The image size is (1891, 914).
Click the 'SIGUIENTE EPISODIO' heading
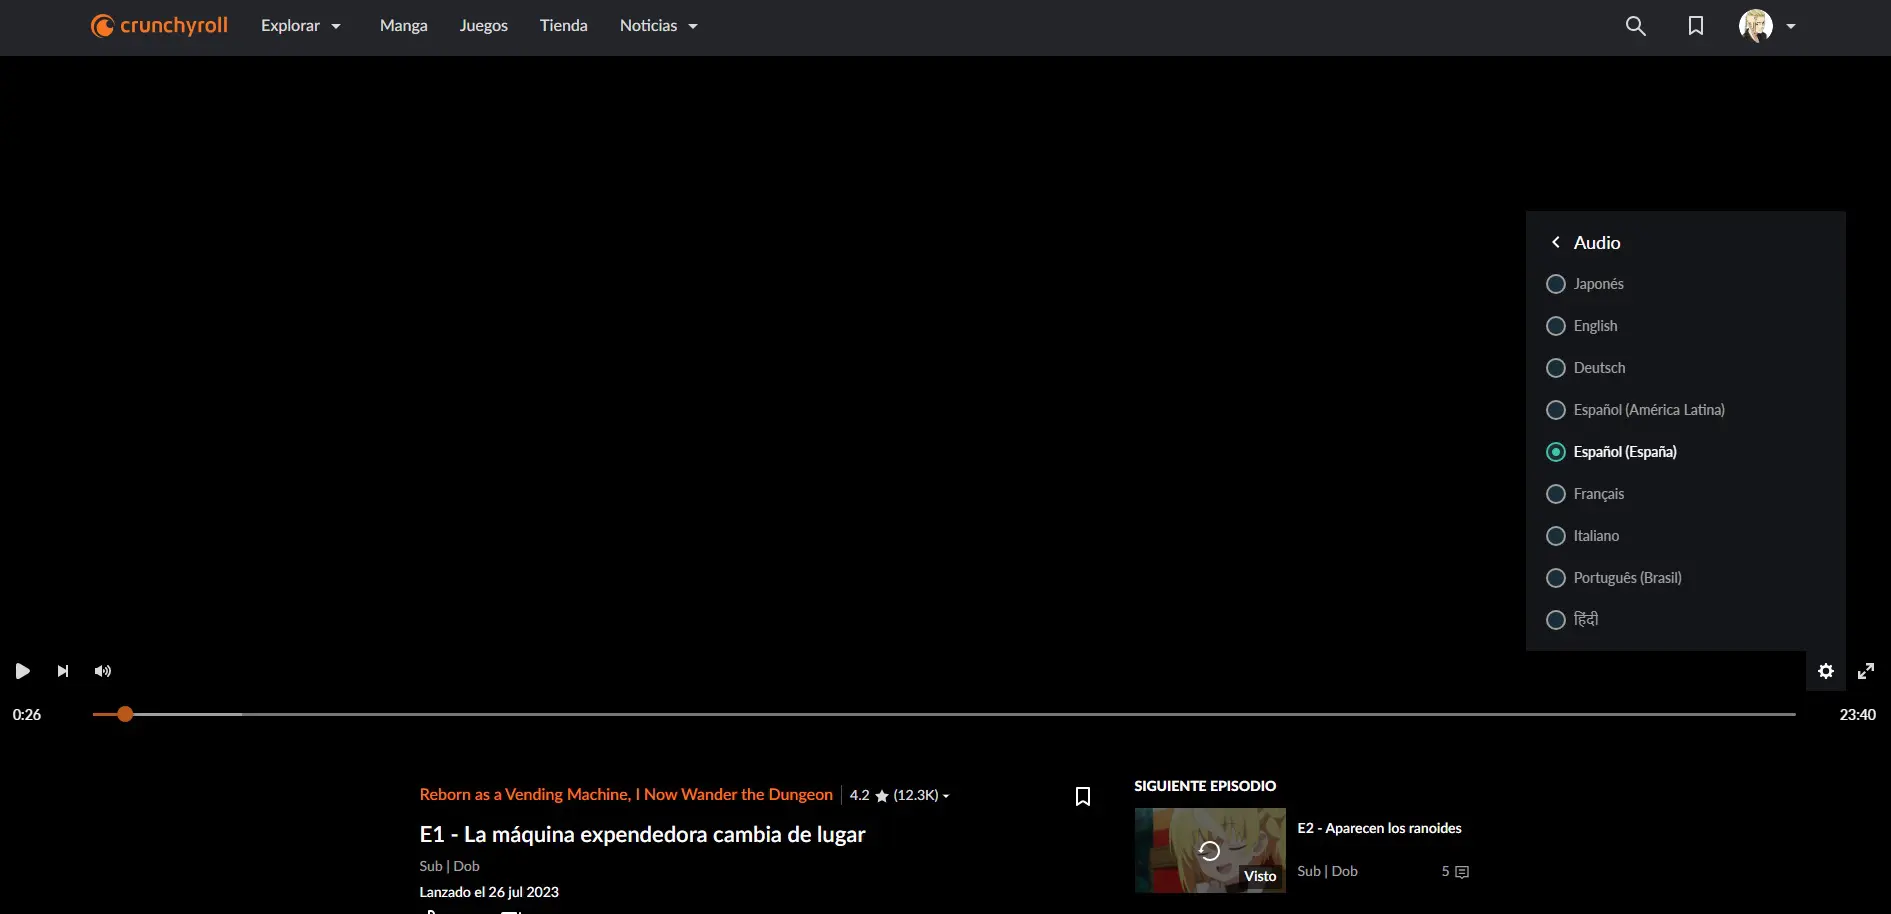click(1205, 786)
